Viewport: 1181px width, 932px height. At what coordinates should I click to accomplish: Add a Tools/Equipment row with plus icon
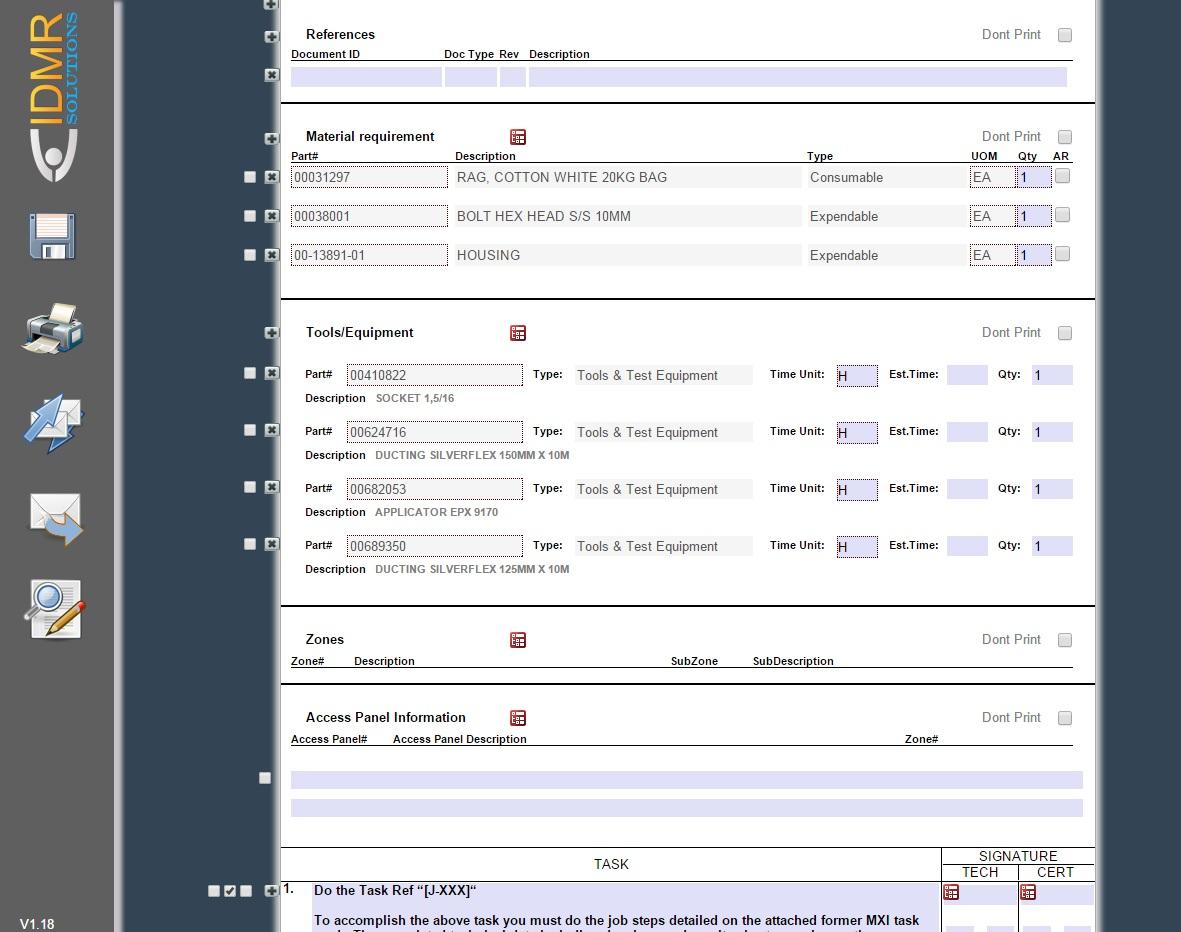pyautogui.click(x=272, y=333)
